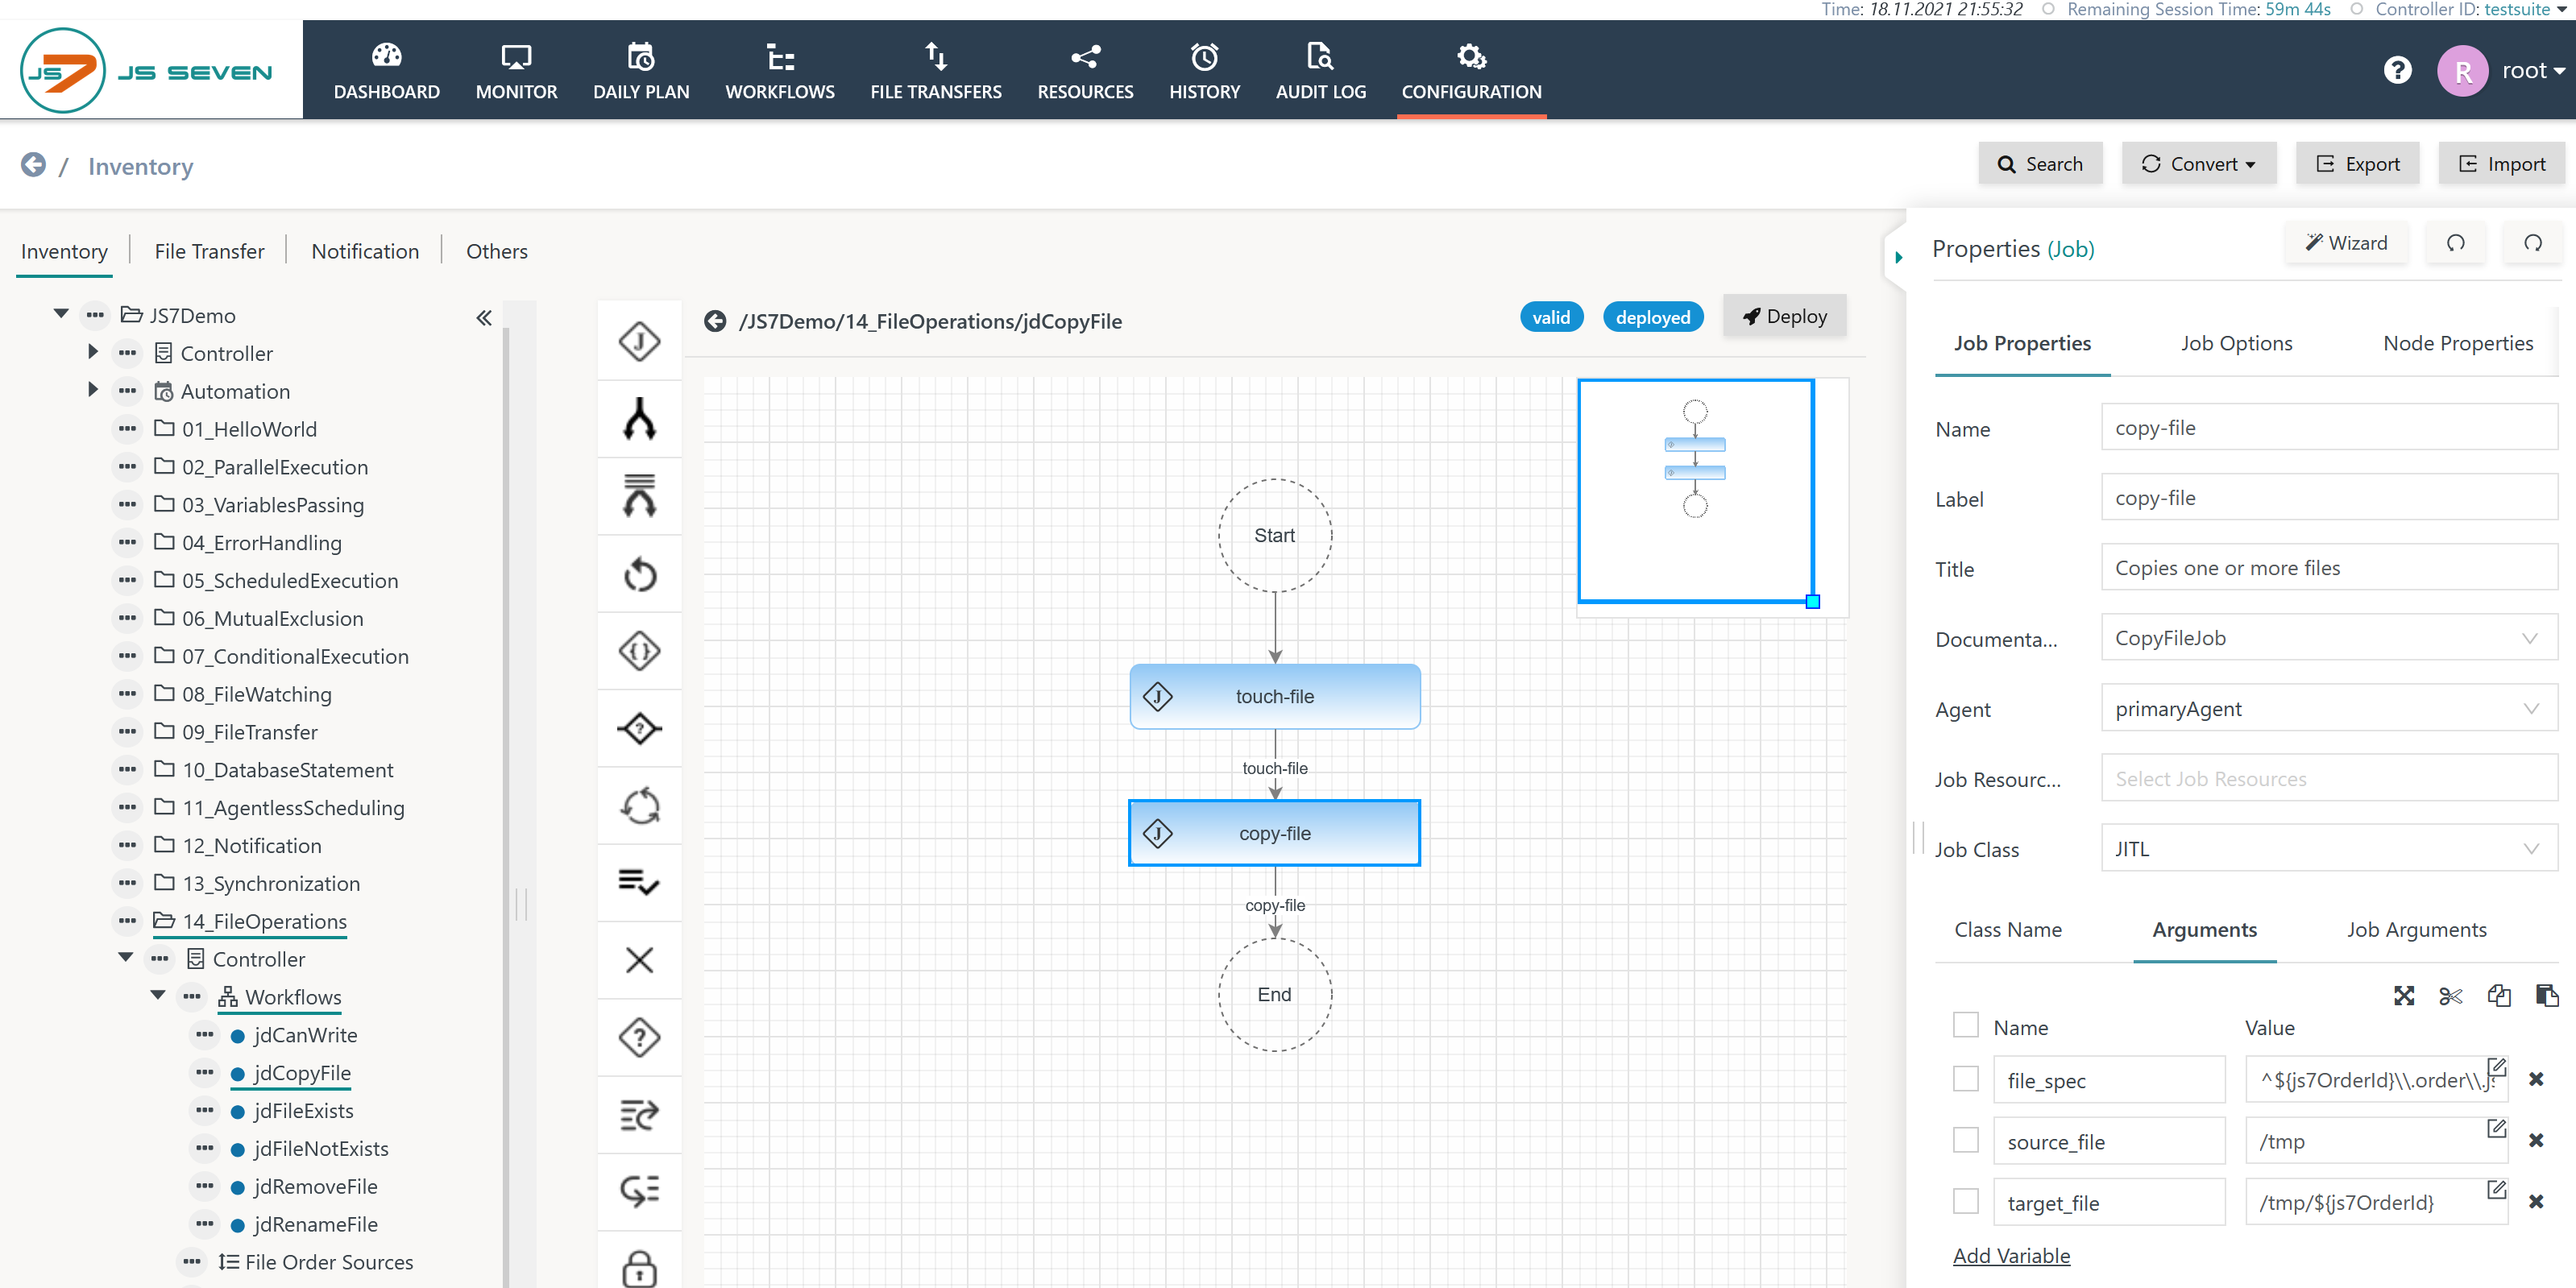Screen dimensions: 2576x1288
Task: Select the Job instruction icon in palette
Action: click(639, 341)
